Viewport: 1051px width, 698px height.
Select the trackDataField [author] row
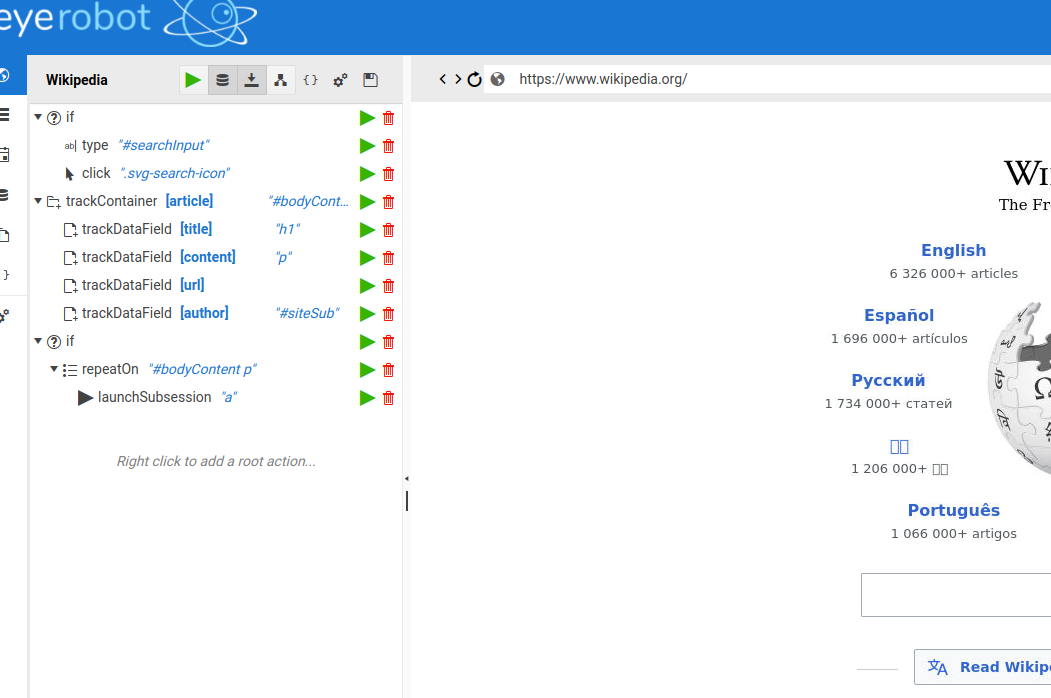(215, 313)
